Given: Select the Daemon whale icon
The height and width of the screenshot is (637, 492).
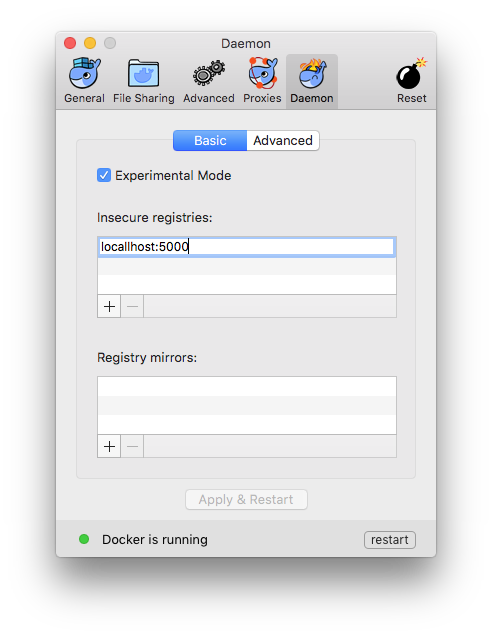Looking at the screenshot, I should (x=312, y=80).
